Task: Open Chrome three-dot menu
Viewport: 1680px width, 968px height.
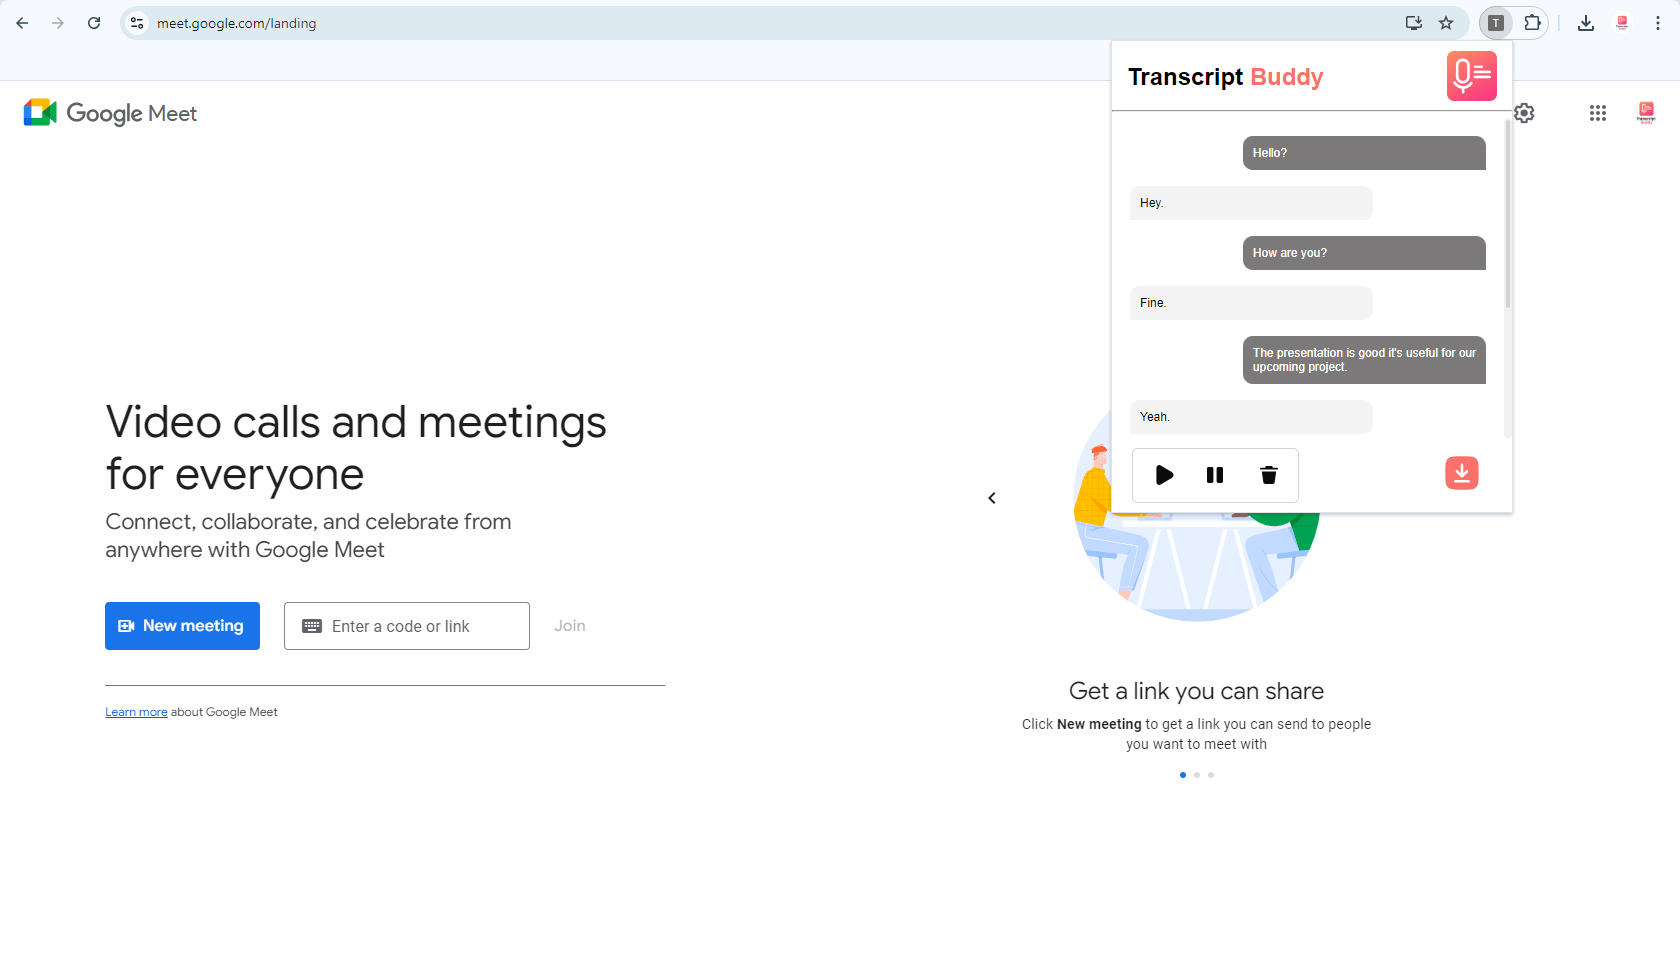Action: 1658,23
